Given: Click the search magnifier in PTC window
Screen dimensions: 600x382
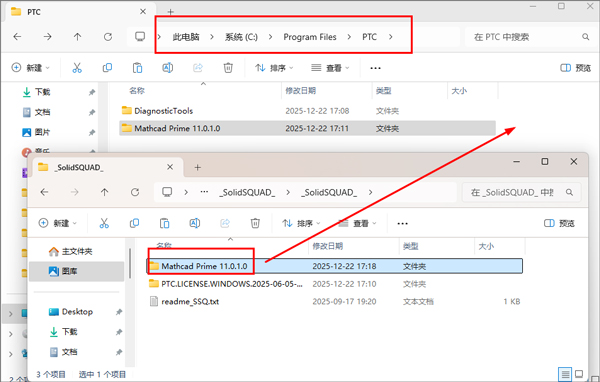Looking at the screenshot, I should 585,37.
